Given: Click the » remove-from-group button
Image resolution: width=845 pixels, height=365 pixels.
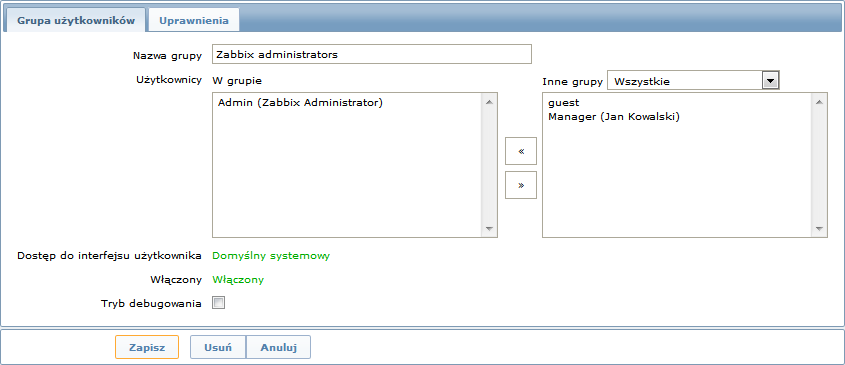Looking at the screenshot, I should [x=521, y=185].
